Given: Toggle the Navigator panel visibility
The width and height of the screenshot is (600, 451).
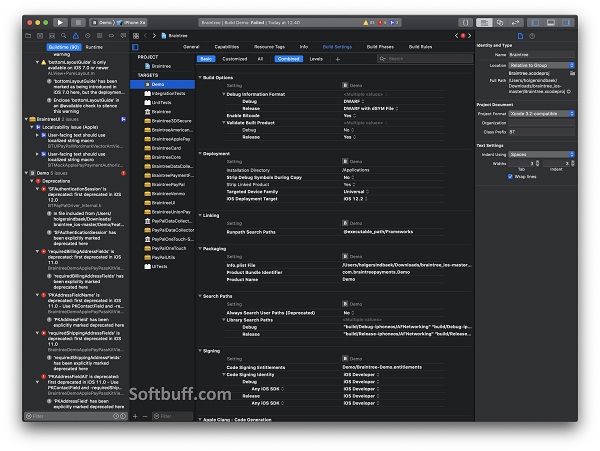Looking at the screenshot, I should 535,23.
